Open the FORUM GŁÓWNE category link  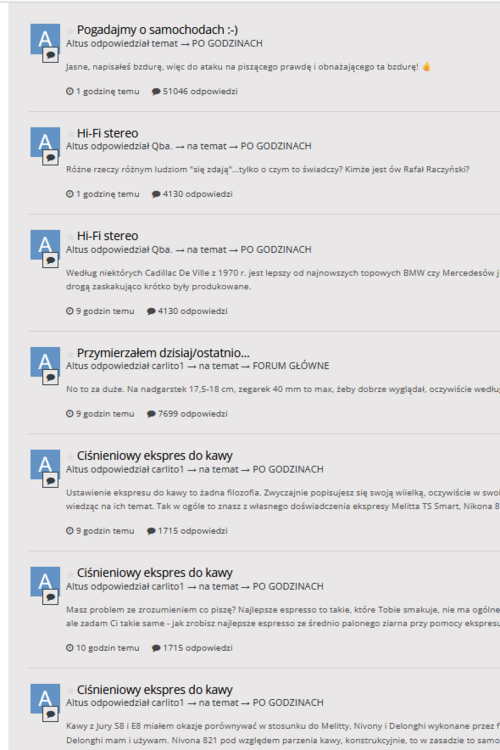[x=291, y=366]
